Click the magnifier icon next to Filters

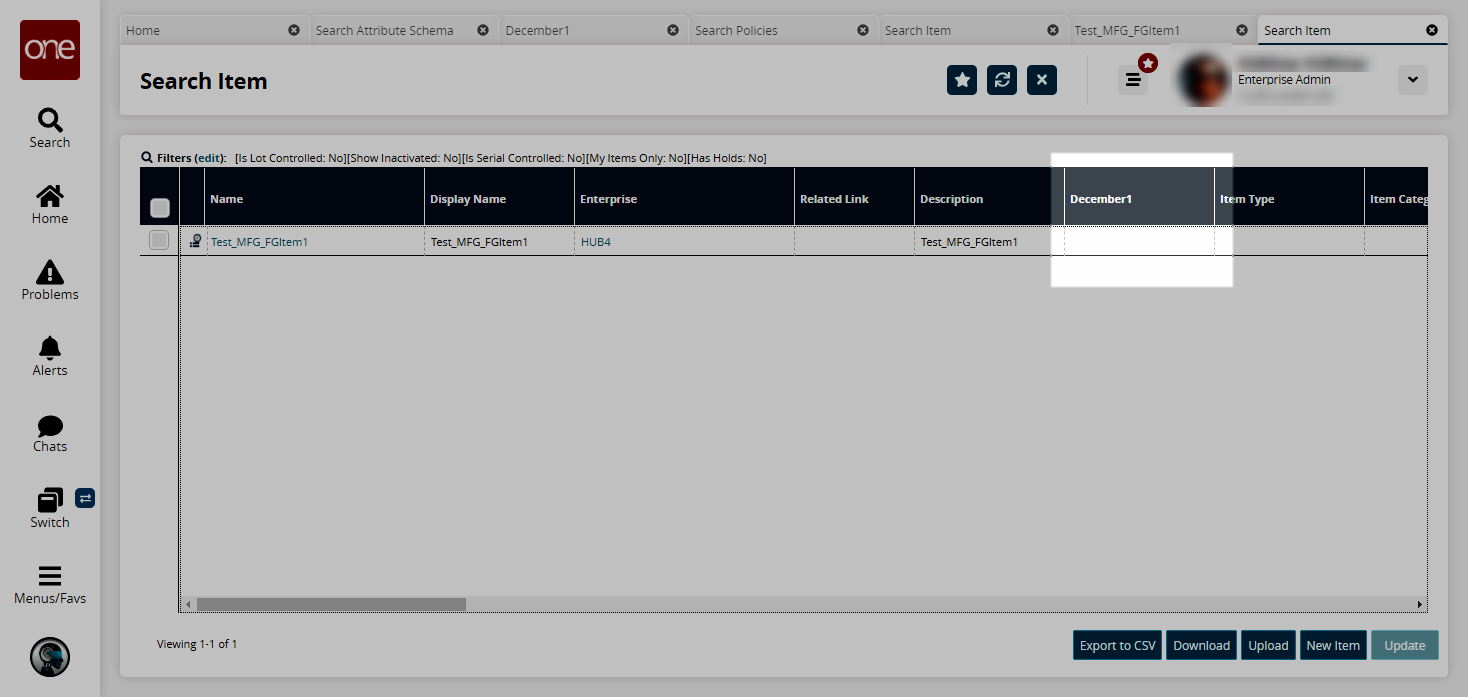(x=147, y=158)
